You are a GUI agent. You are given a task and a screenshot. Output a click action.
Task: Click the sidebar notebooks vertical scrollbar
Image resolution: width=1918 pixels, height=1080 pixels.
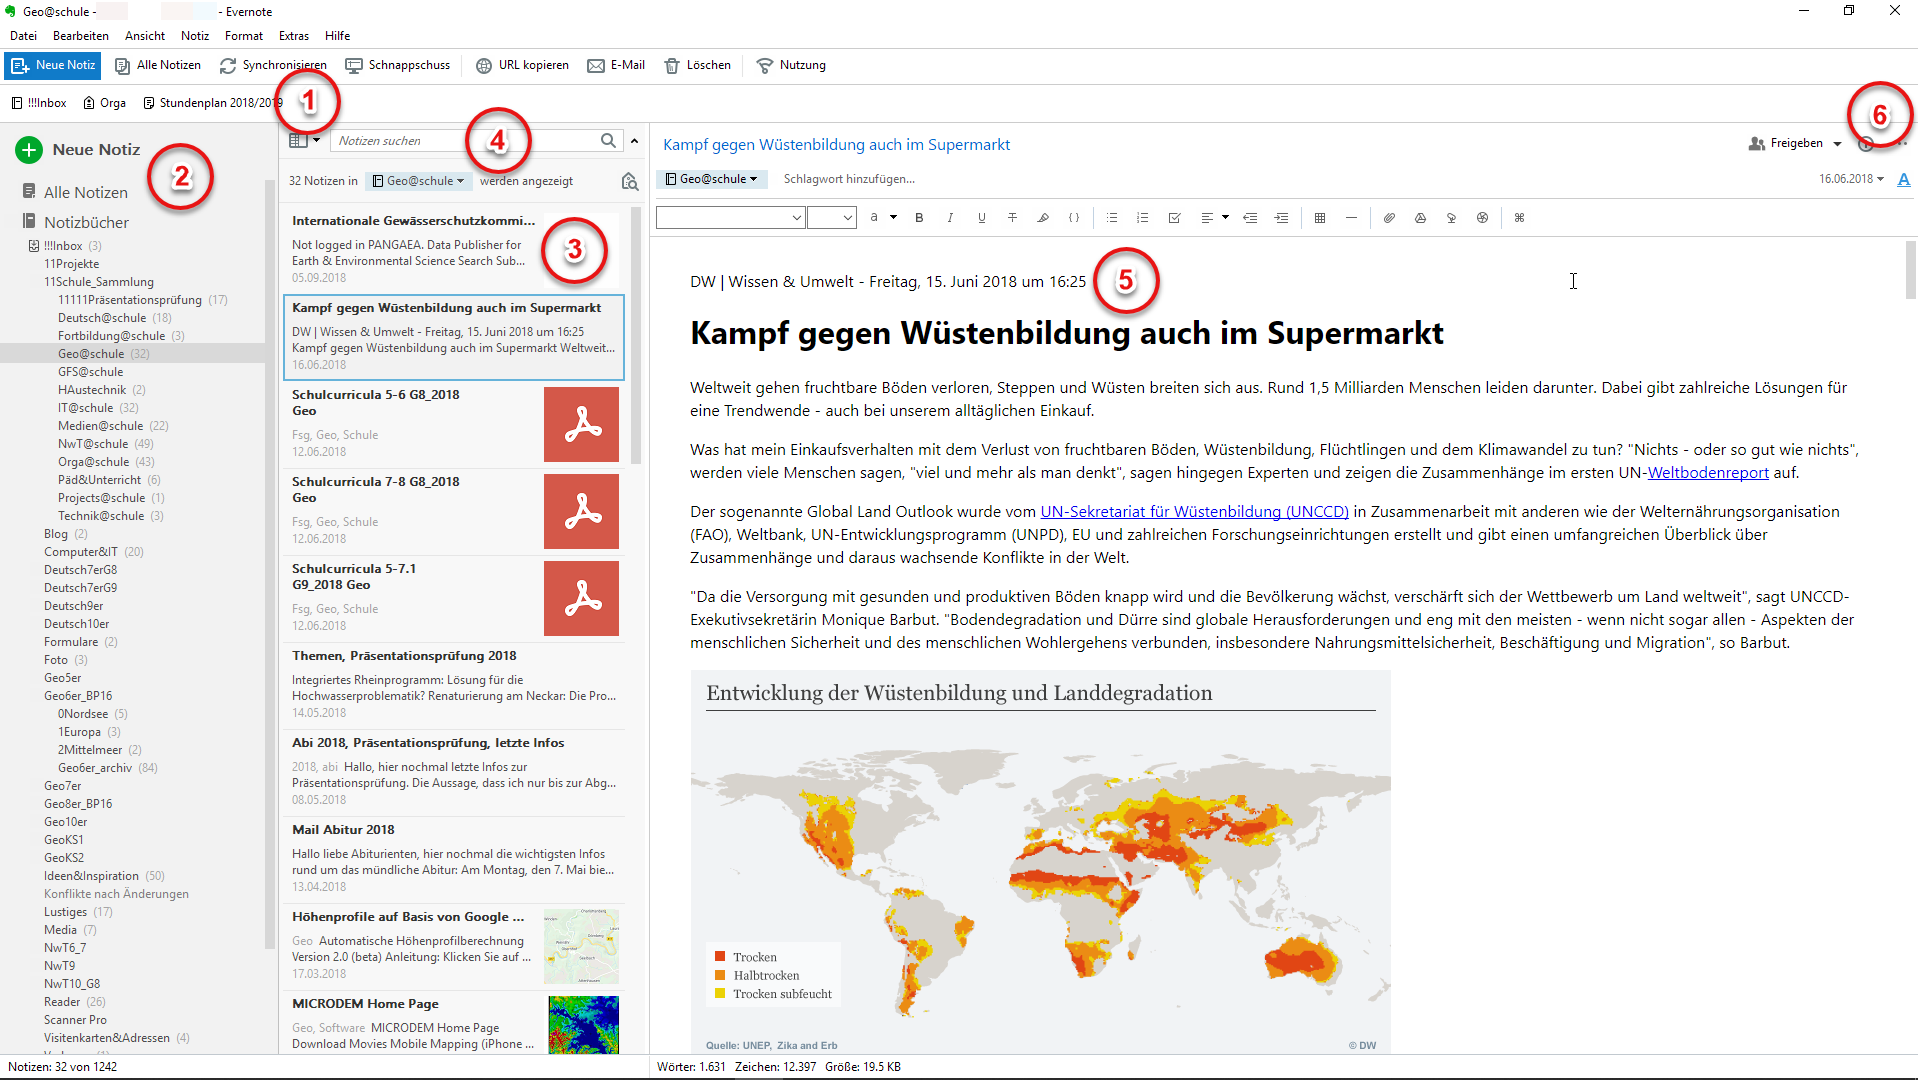tap(269, 565)
